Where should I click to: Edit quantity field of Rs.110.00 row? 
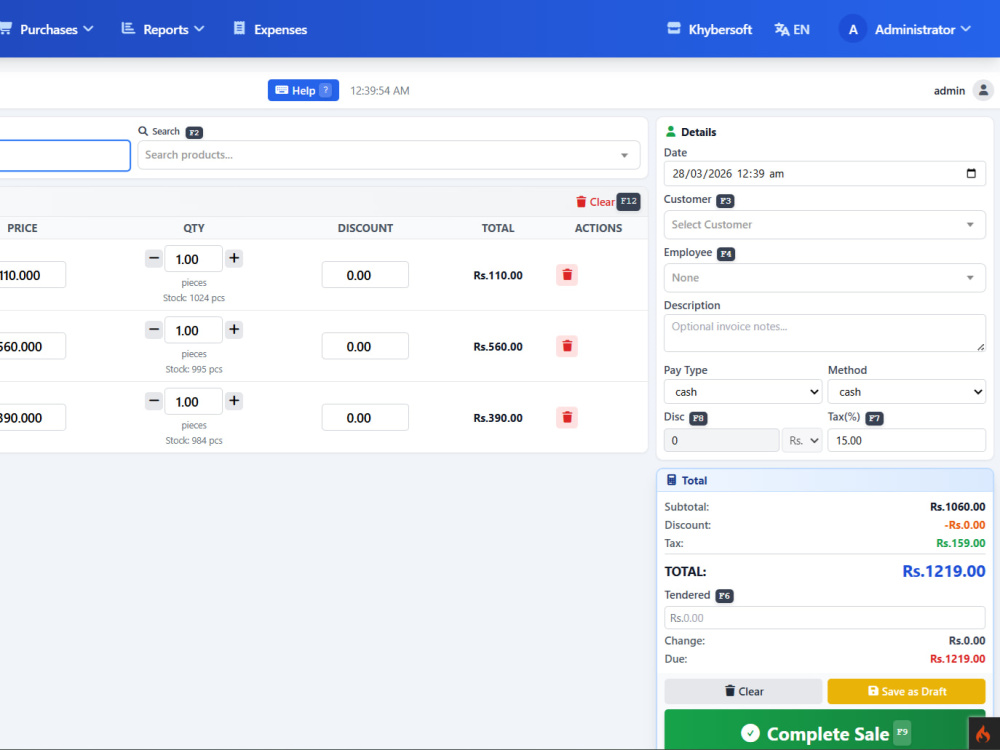[x=194, y=259]
